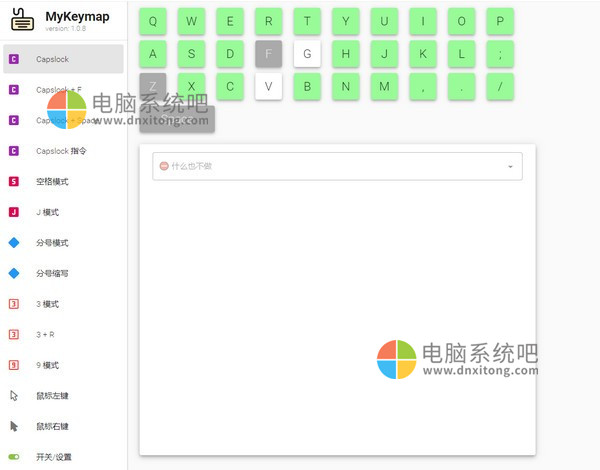This screenshot has width=600, height=470.
Task: Click the outlined cursor icon for 鼠标左键
Action: [x=14, y=395]
